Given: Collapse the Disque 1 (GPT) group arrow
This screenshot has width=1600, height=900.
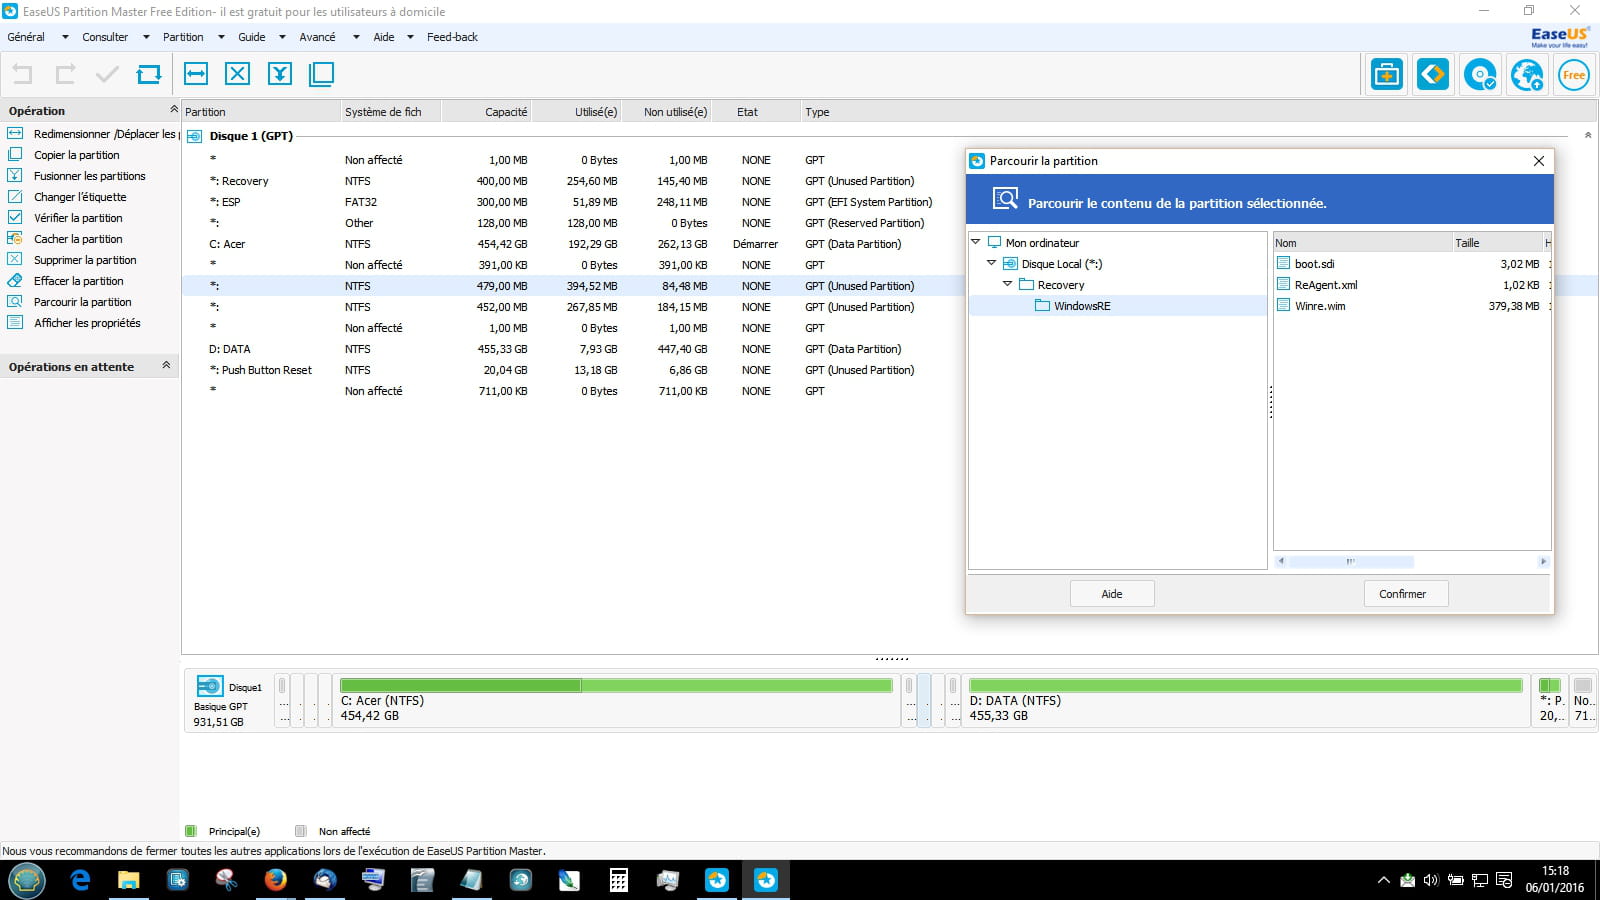Looking at the screenshot, I should [1588, 135].
